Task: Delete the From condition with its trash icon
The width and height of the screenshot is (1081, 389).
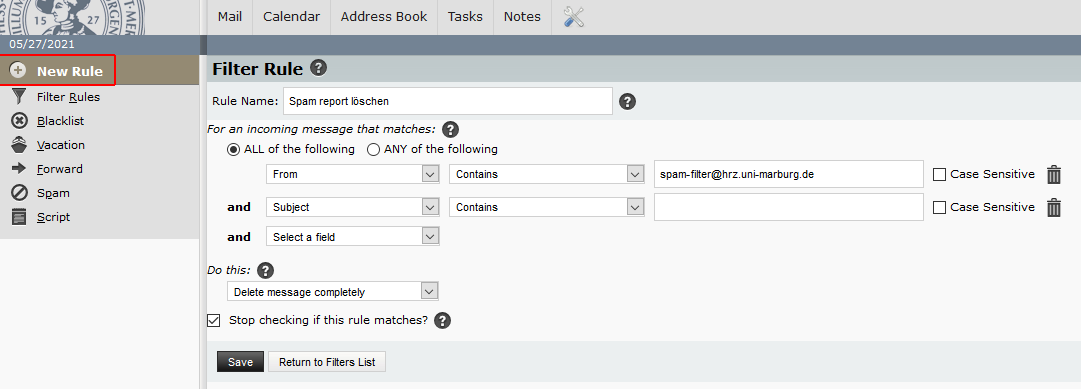Action: pyautogui.click(x=1053, y=174)
